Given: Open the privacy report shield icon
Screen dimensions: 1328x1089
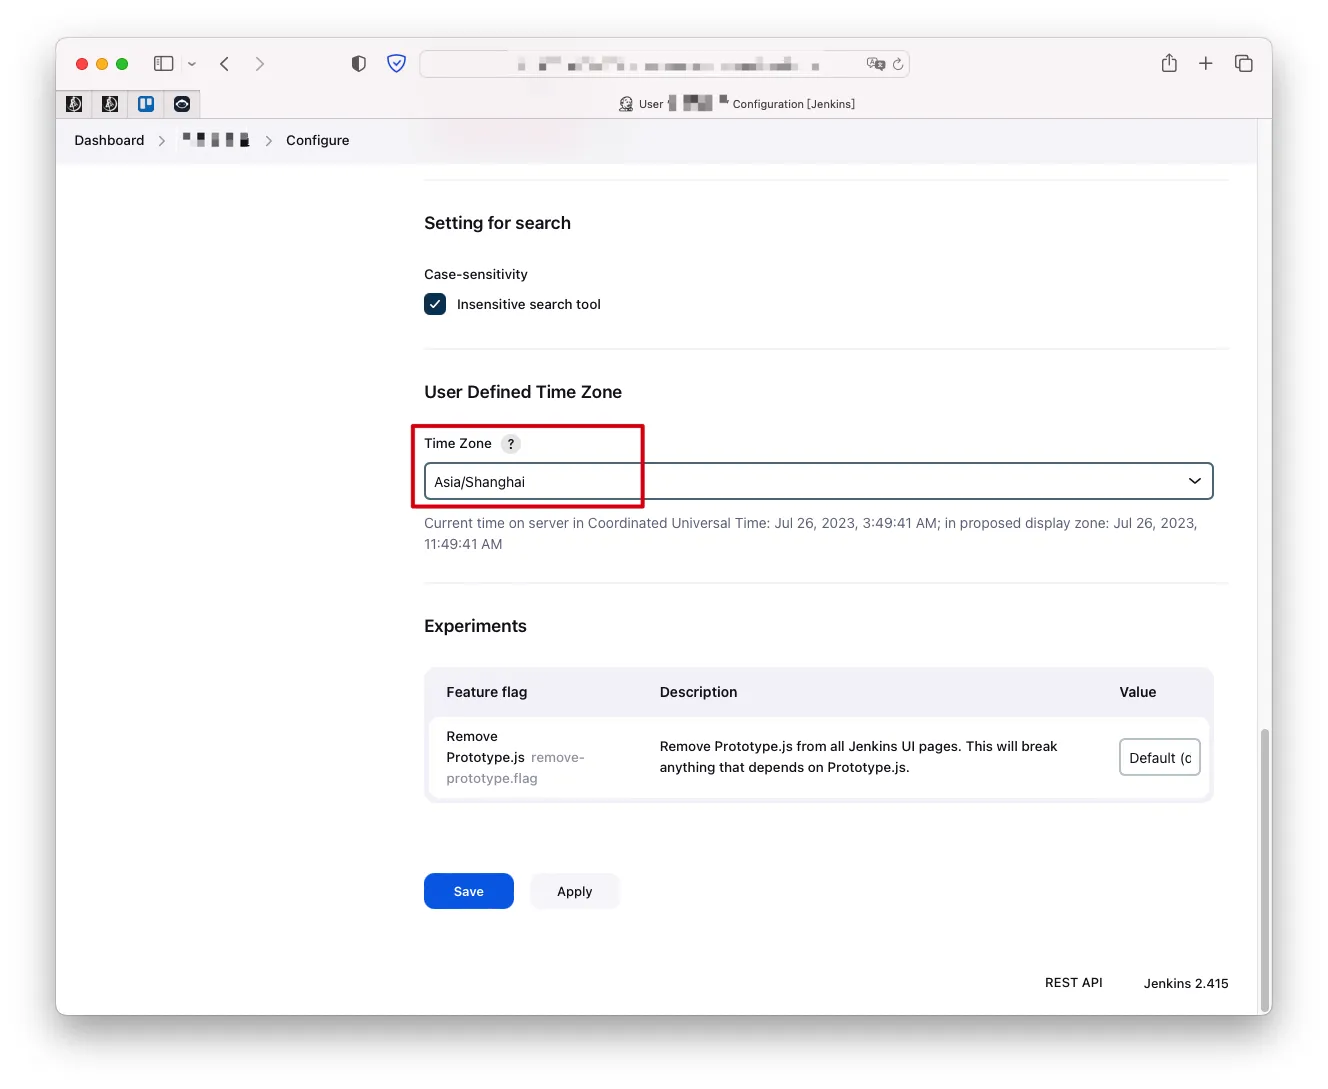Looking at the screenshot, I should [x=359, y=63].
